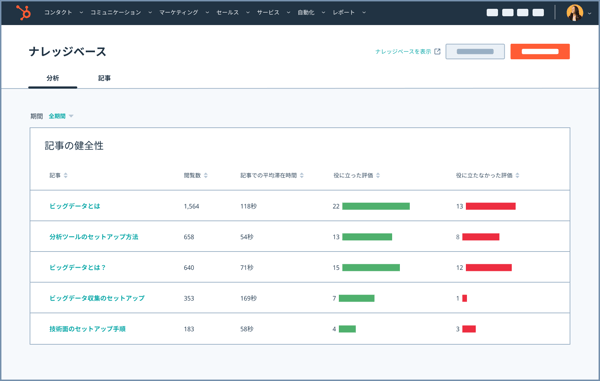Click the green bar with value 15
The height and width of the screenshot is (381, 600).
point(371,267)
